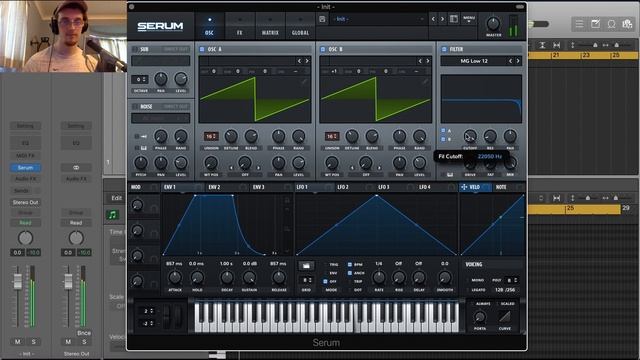Toggle filter routing for oscillator B
640x360 pixels.
tap(443, 139)
